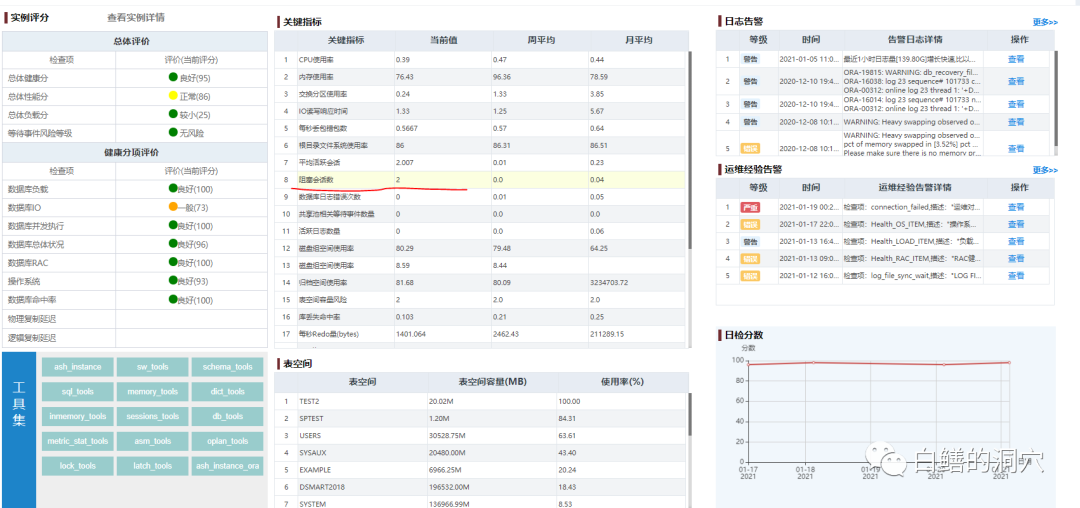Click yellow status dot for 总体性能分
1080x508 pixels.
[x=173, y=96]
